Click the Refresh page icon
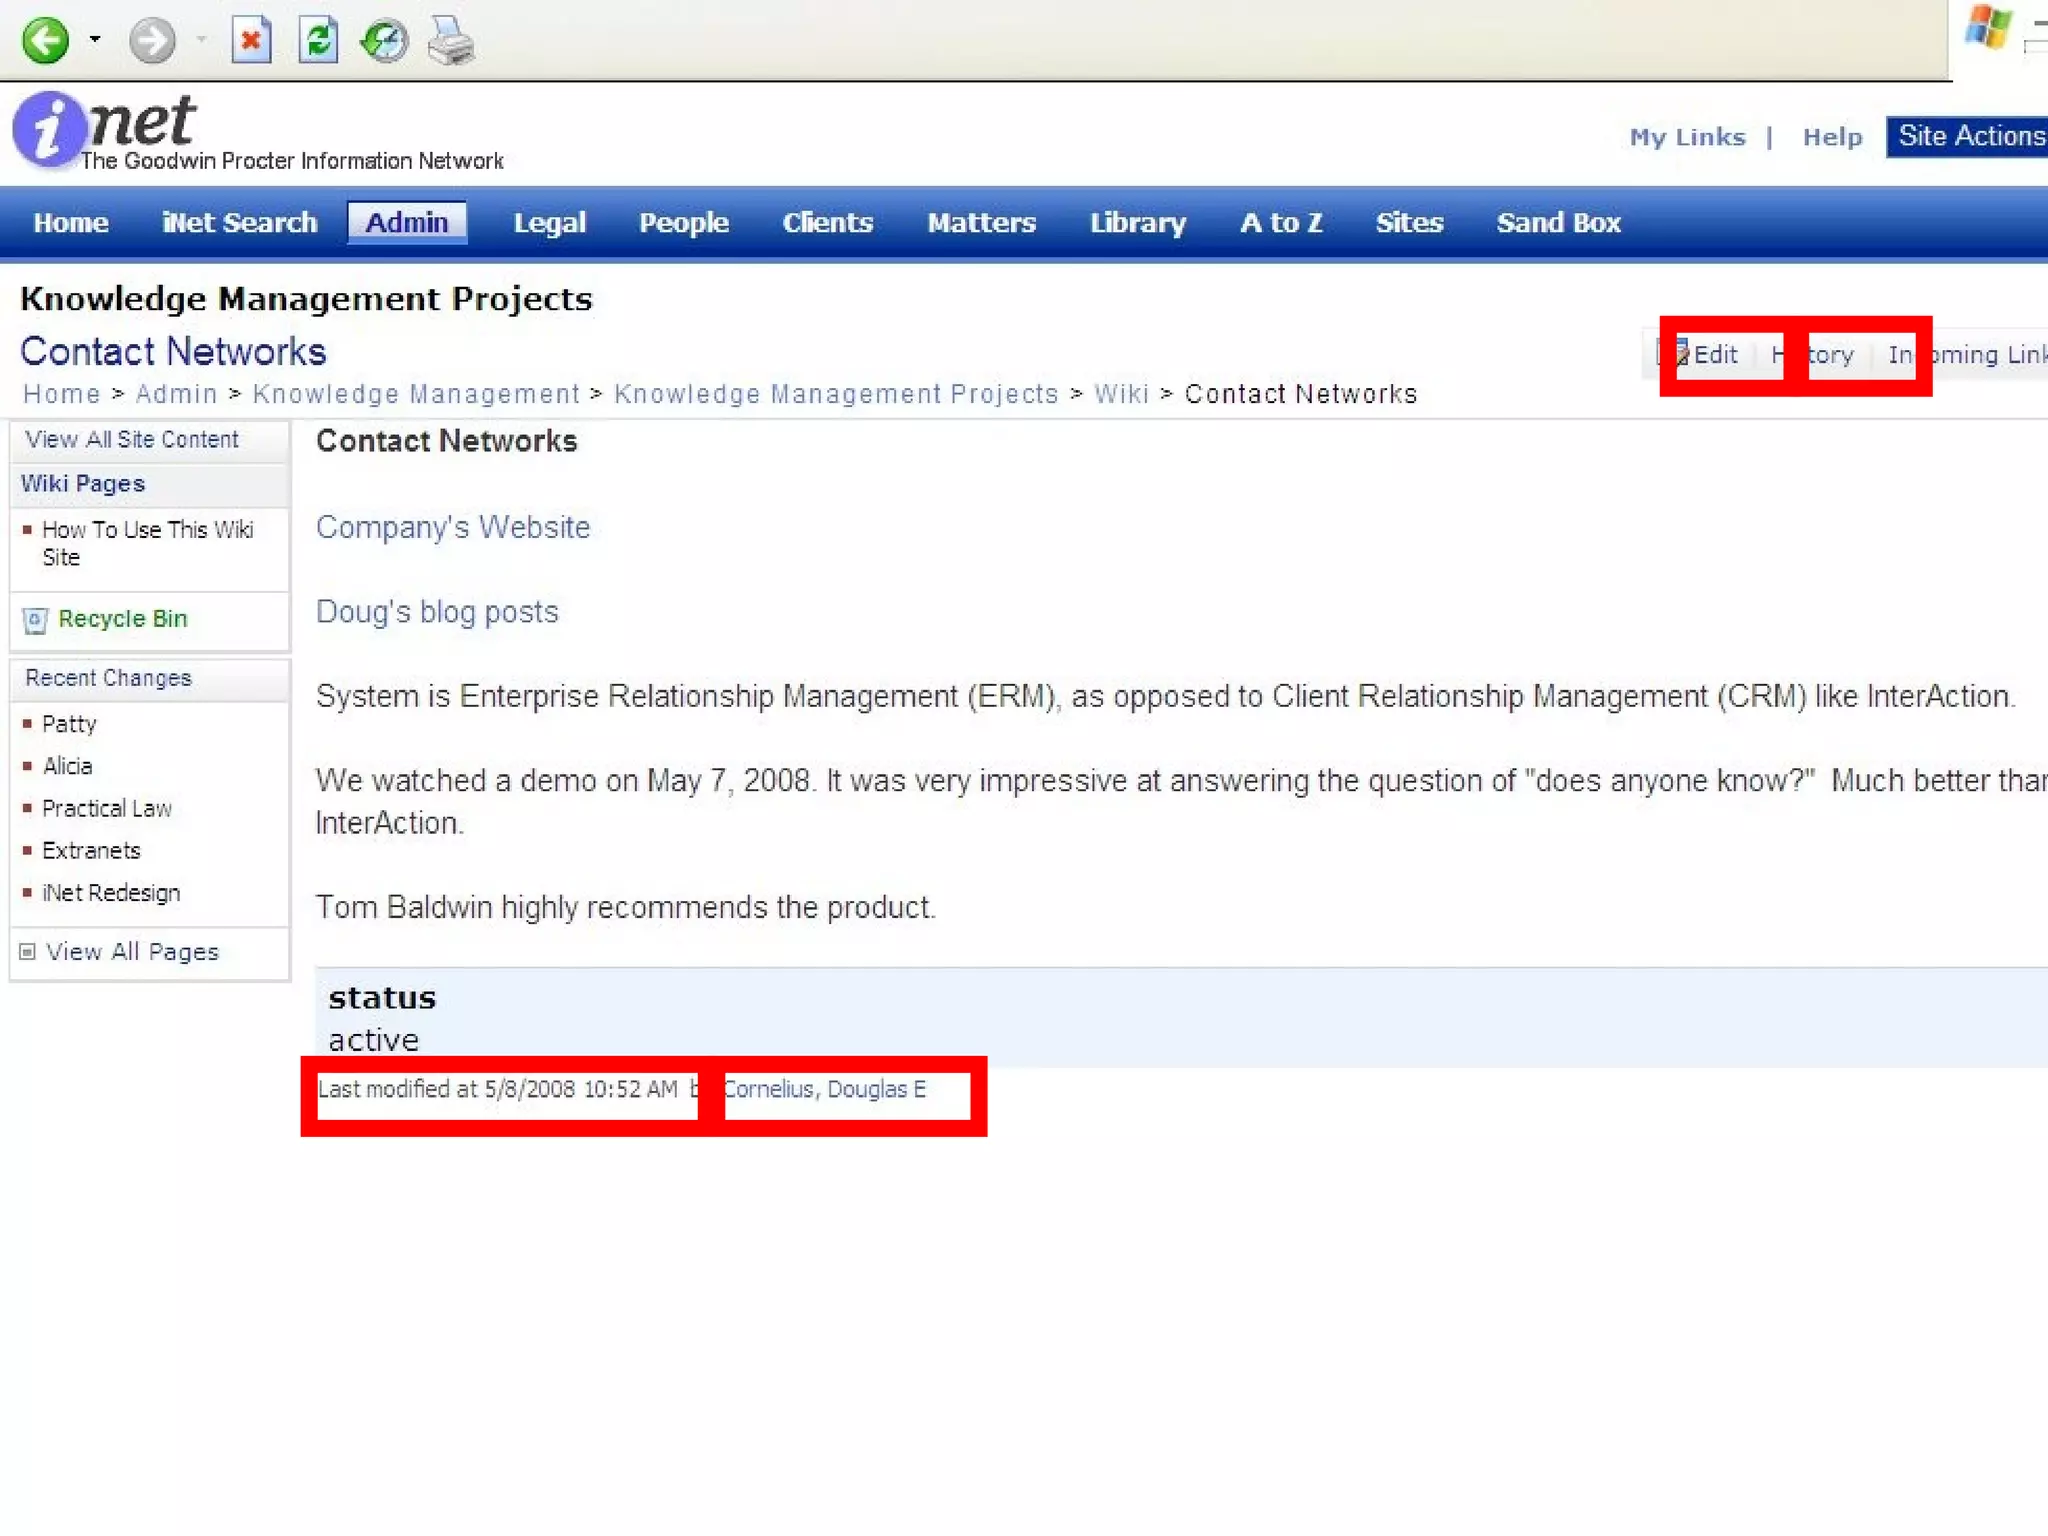The height and width of the screenshot is (1536, 2048). click(318, 41)
